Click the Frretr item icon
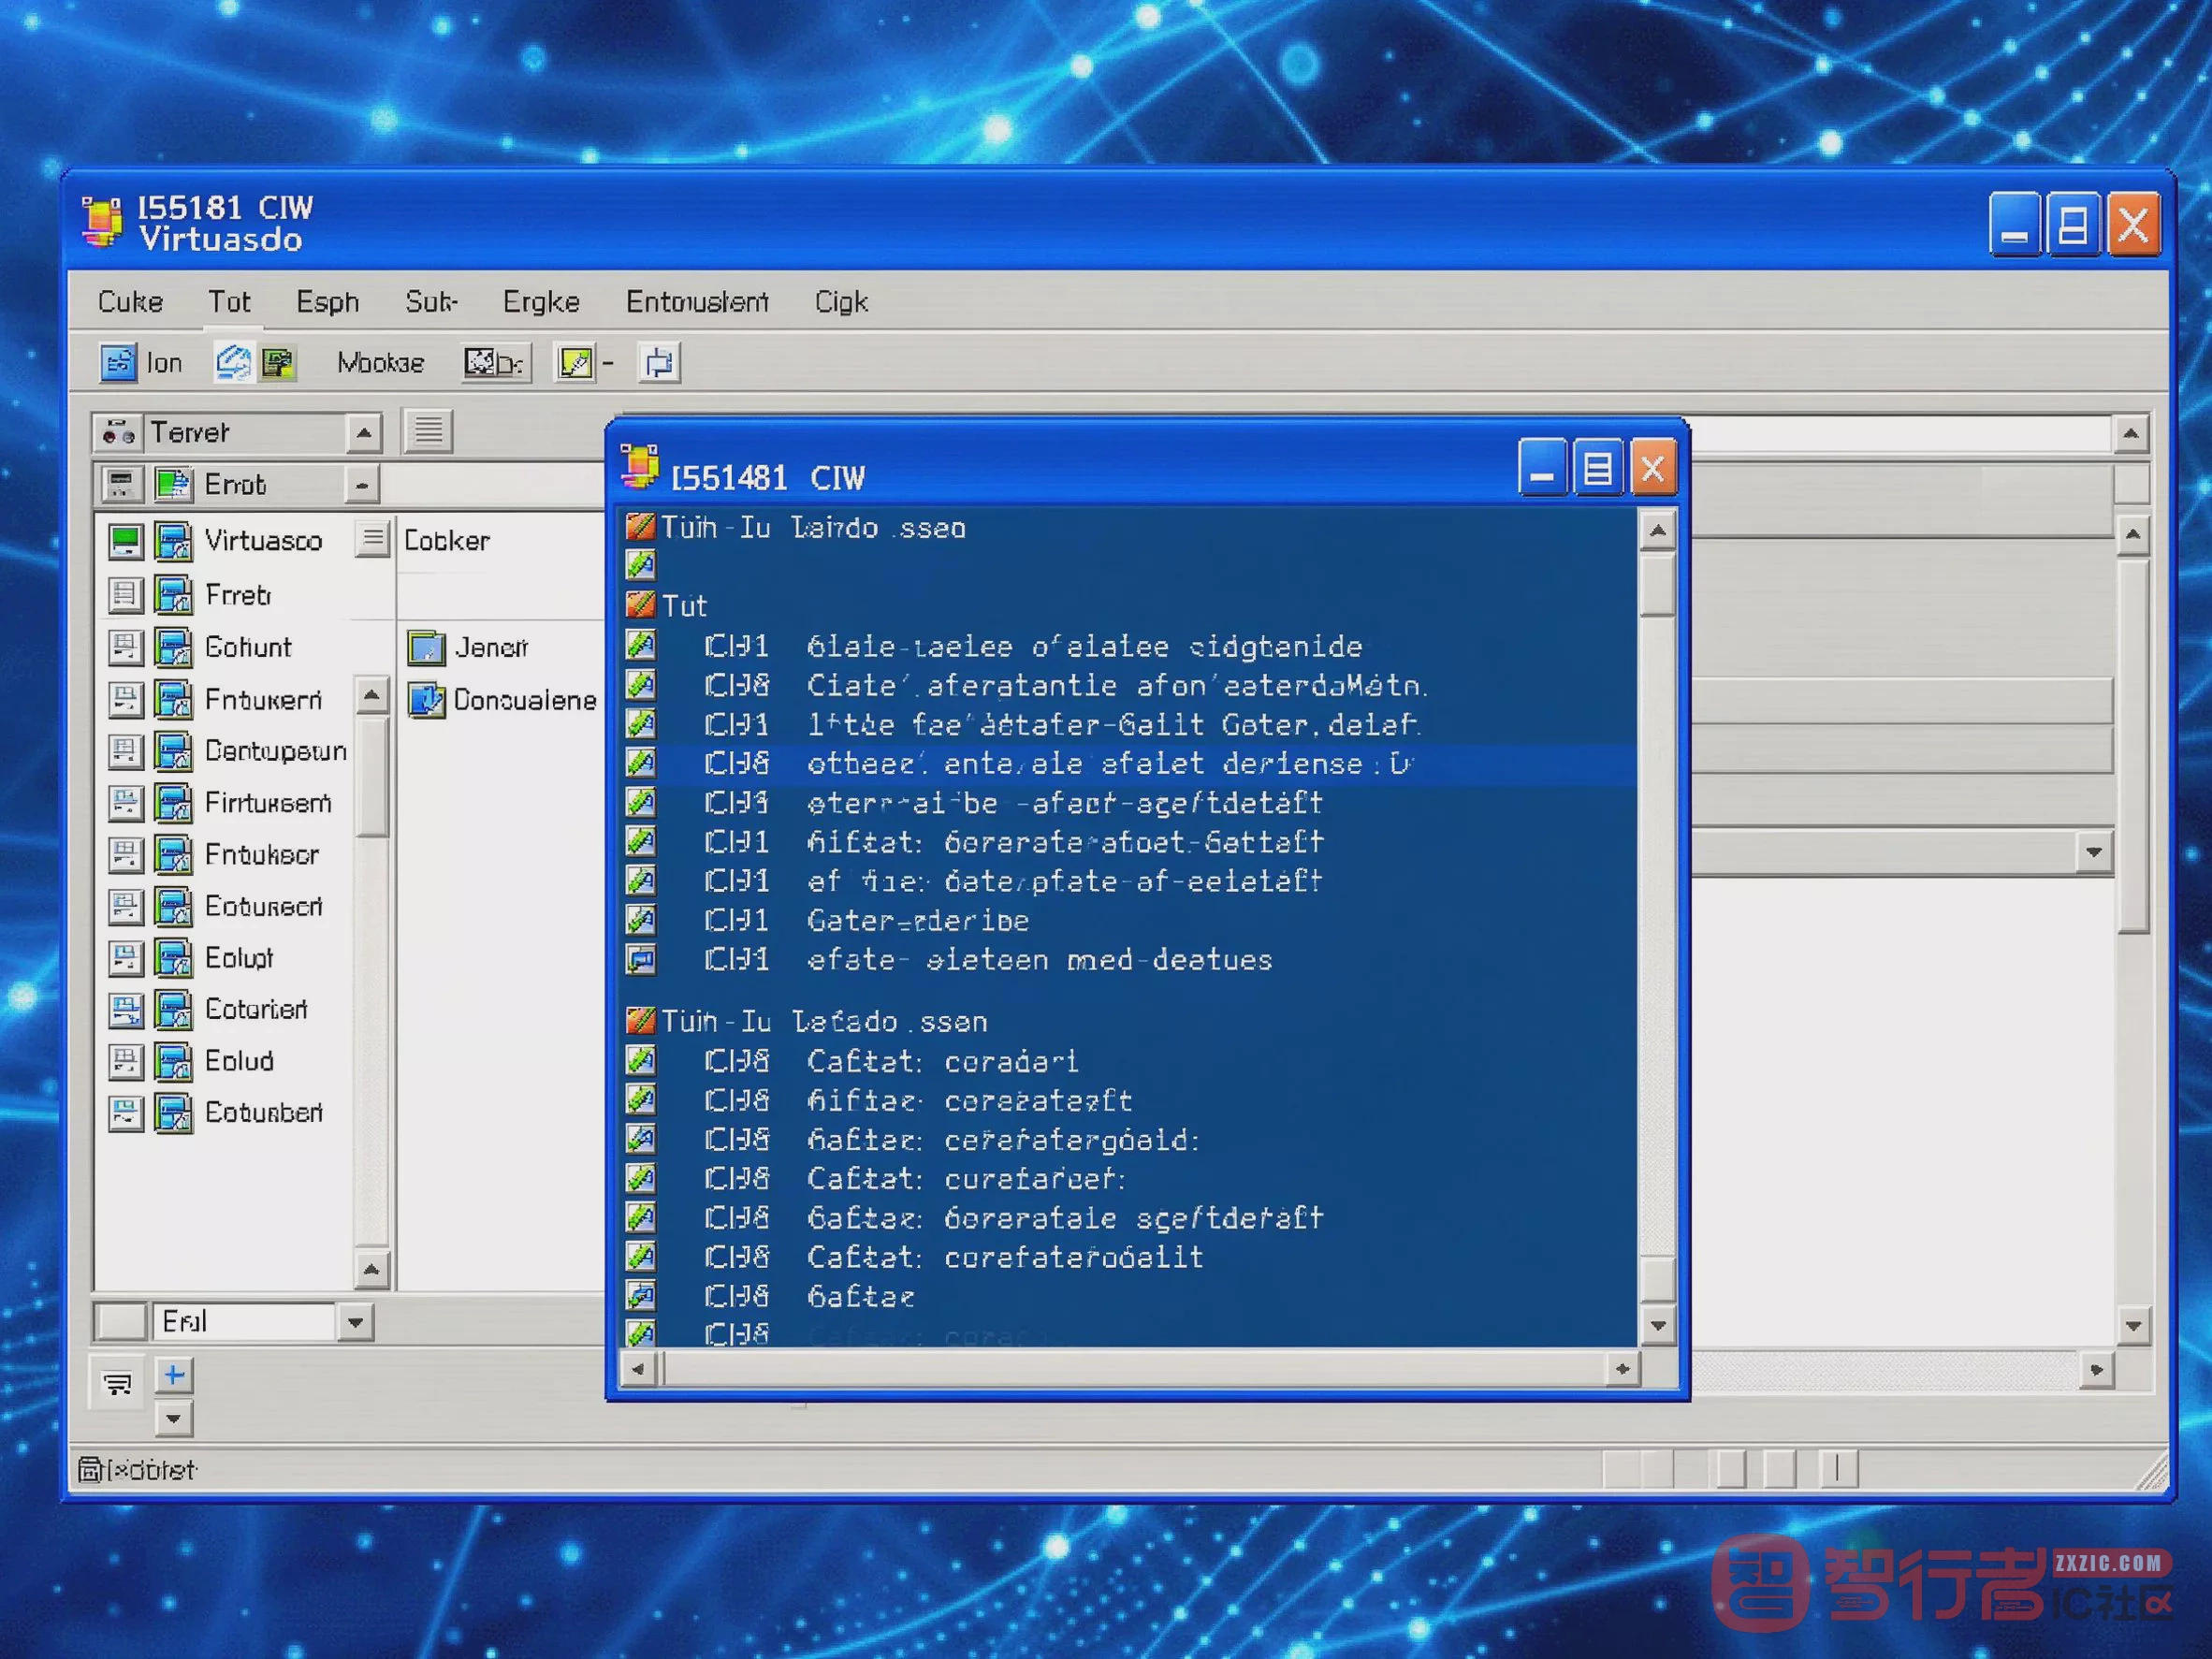The image size is (2212, 1659). point(174,594)
